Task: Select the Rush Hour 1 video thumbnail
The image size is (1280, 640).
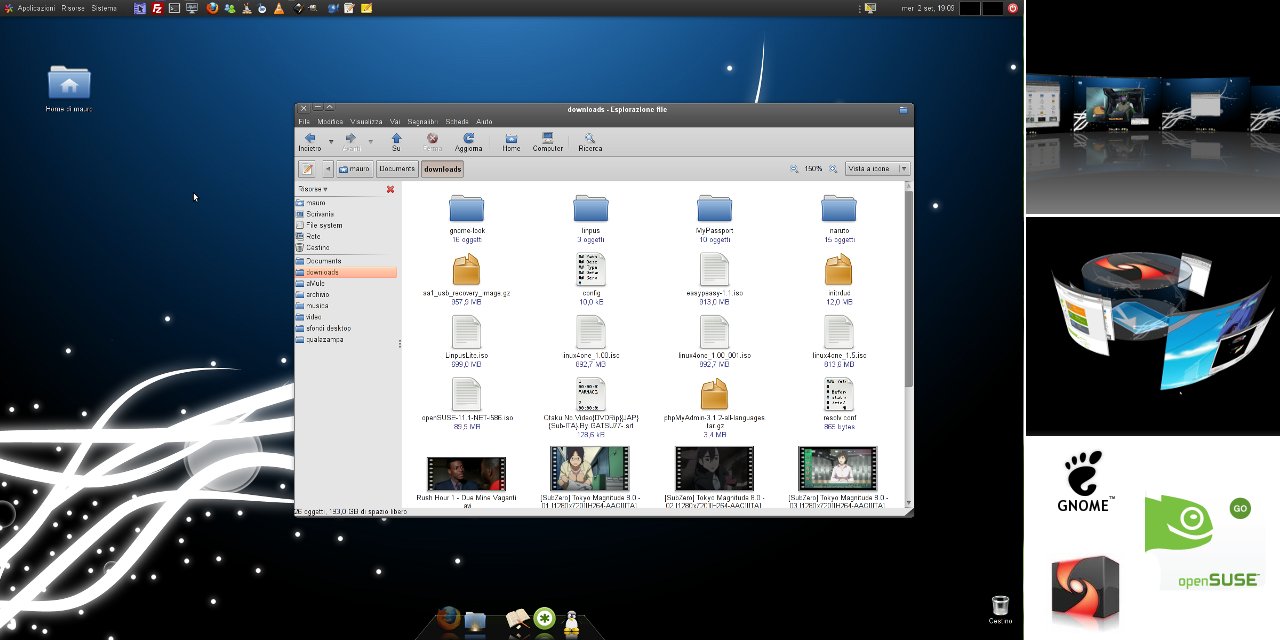Action: point(466,473)
